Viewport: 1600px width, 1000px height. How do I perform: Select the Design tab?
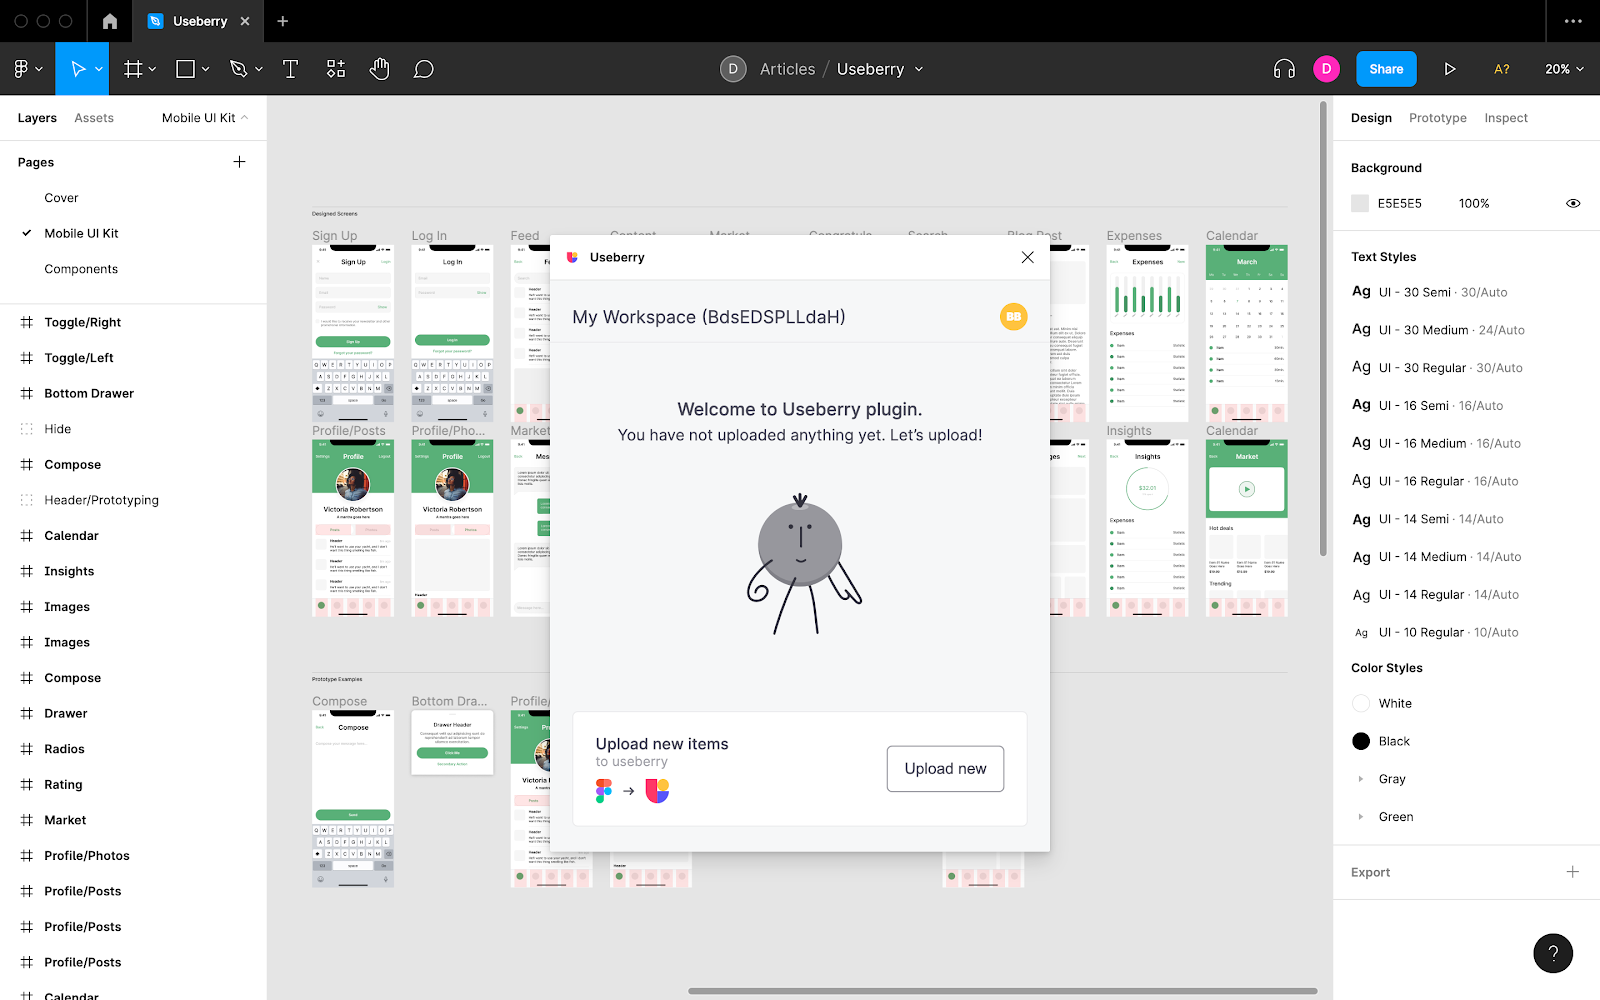point(1371,118)
